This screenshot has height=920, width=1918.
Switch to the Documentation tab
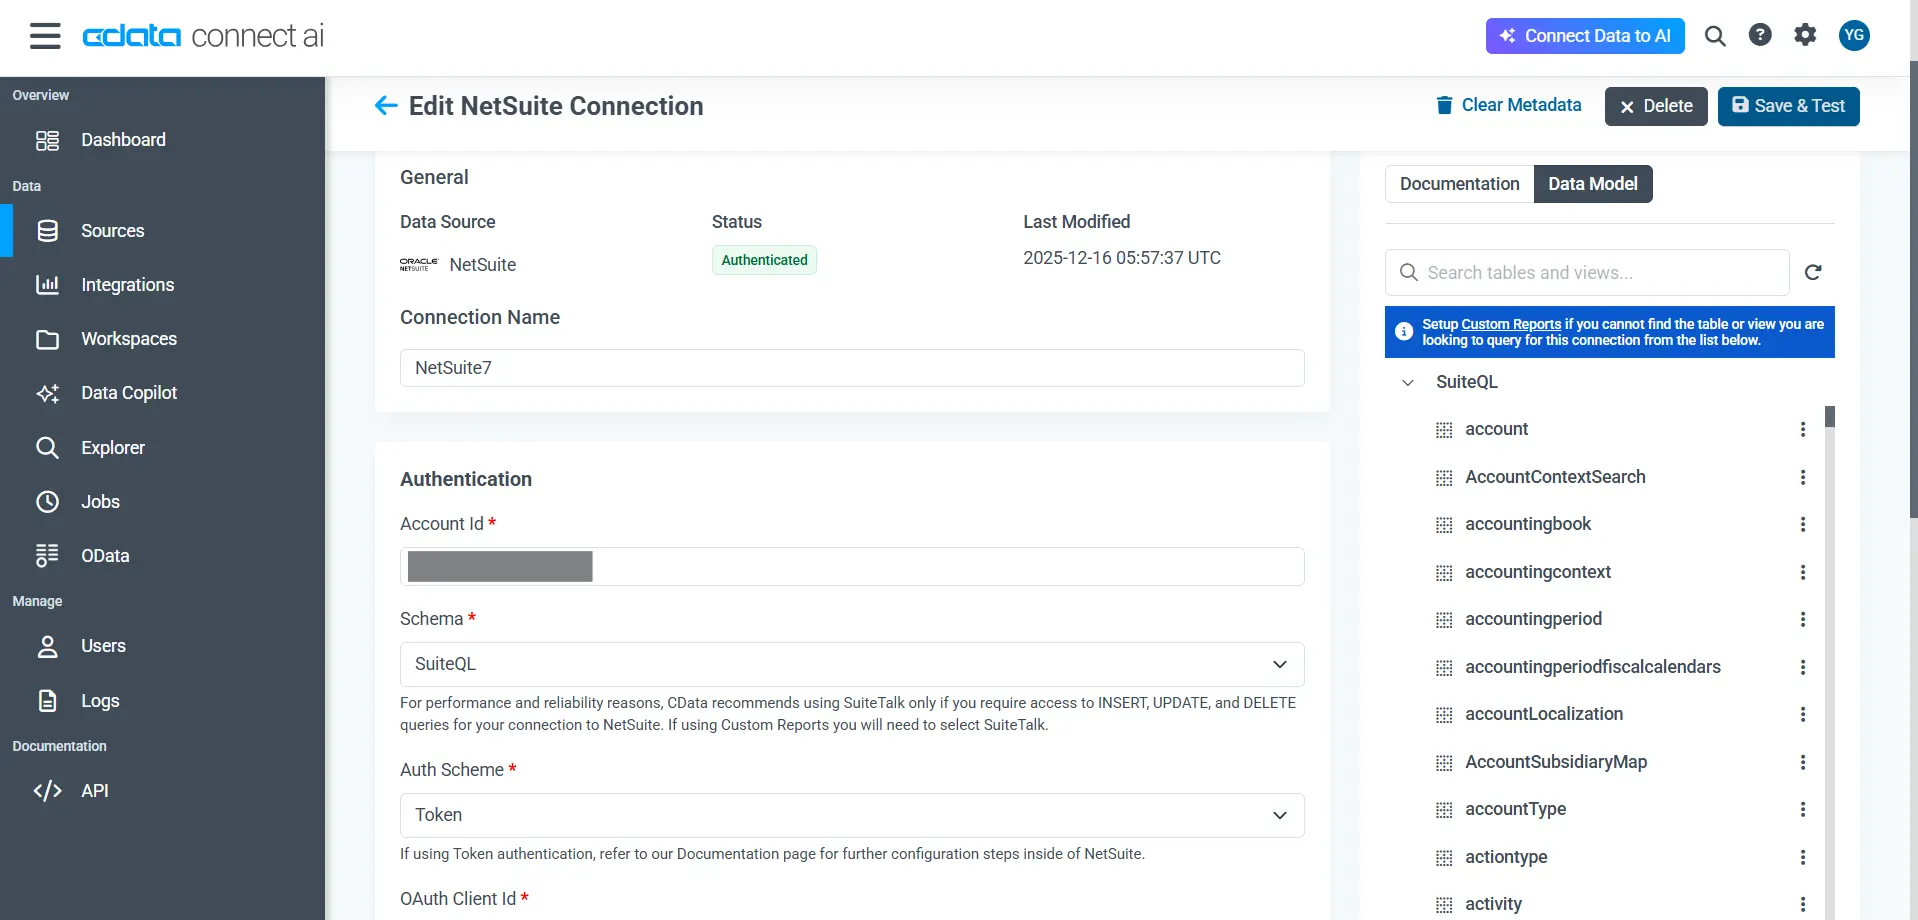point(1459,184)
